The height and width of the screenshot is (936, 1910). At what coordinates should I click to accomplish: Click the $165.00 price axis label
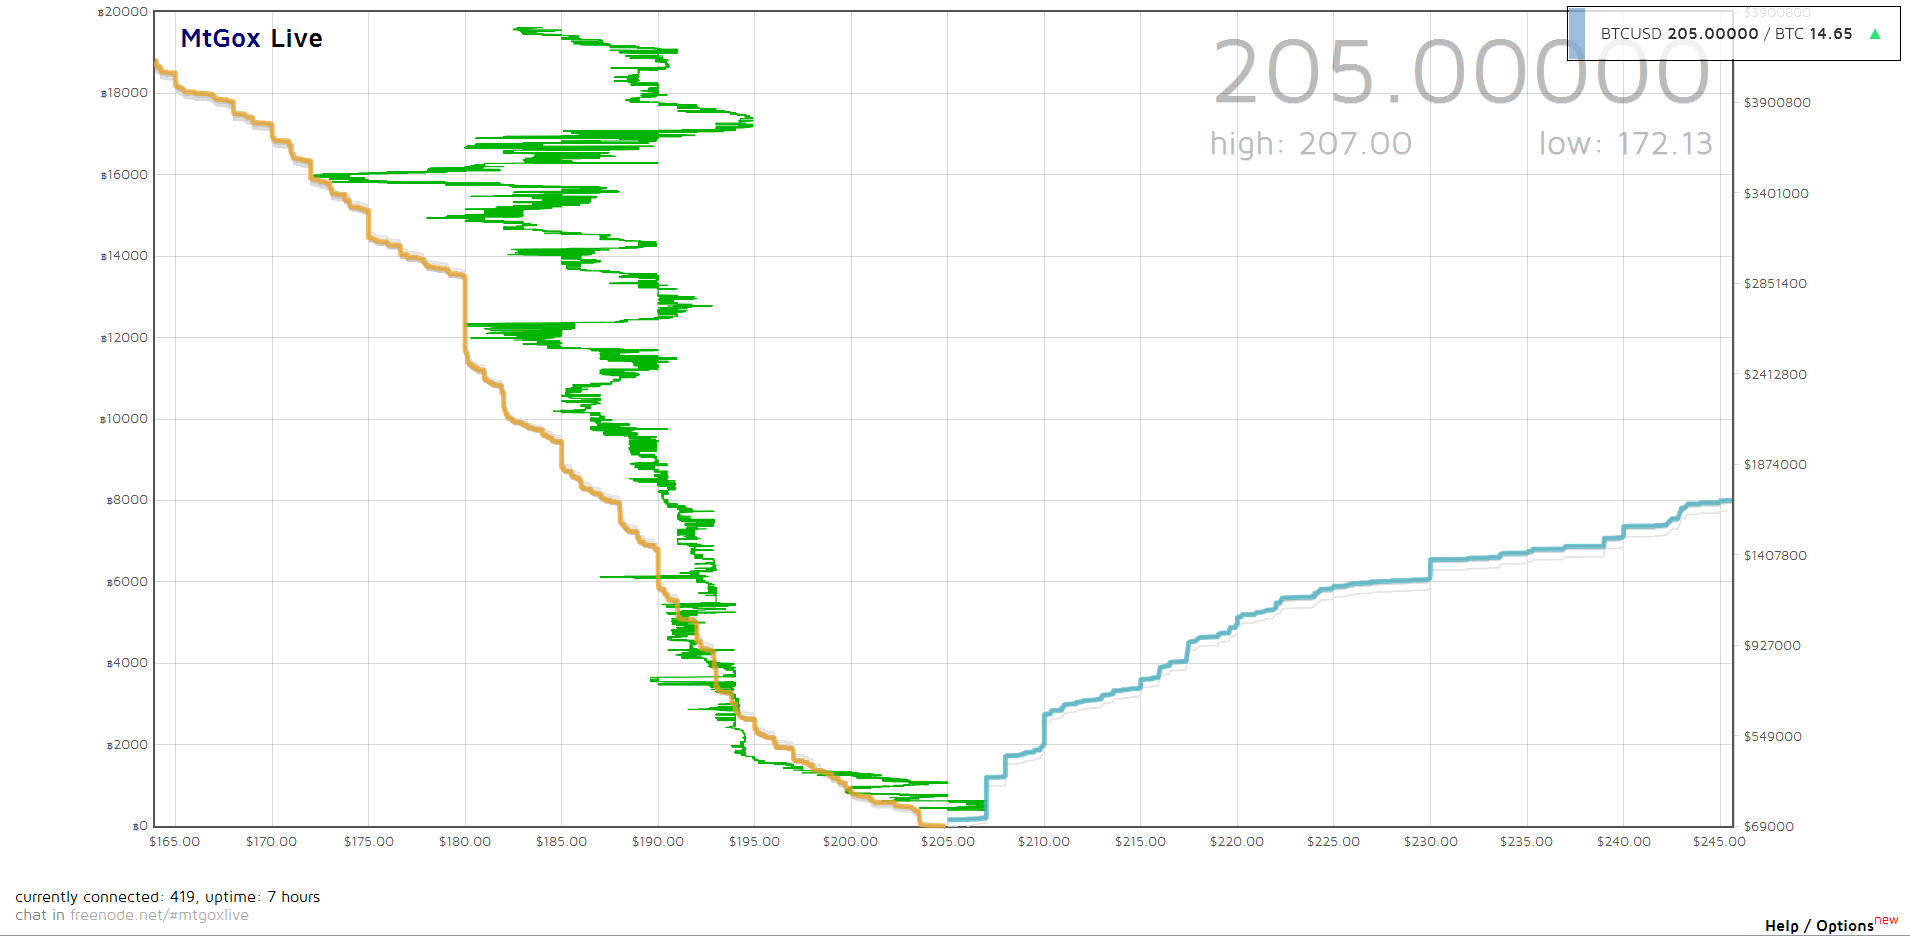(x=175, y=842)
